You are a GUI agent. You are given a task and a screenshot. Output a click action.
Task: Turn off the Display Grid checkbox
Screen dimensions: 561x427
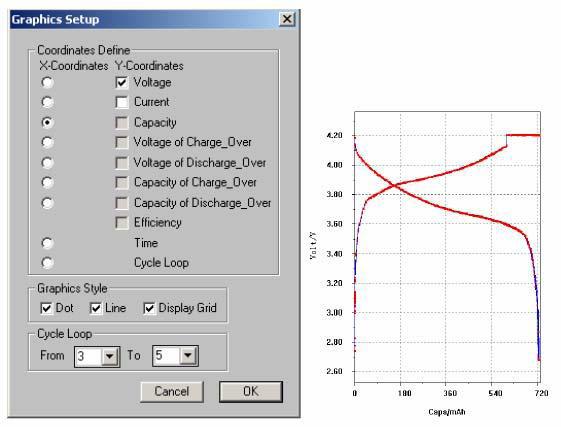click(149, 308)
